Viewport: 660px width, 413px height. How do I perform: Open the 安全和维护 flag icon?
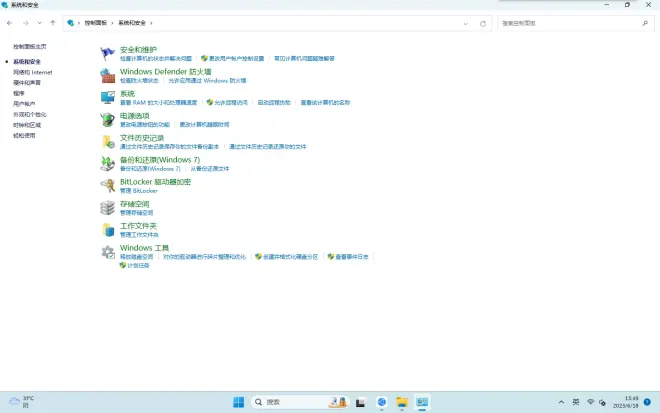click(x=107, y=53)
